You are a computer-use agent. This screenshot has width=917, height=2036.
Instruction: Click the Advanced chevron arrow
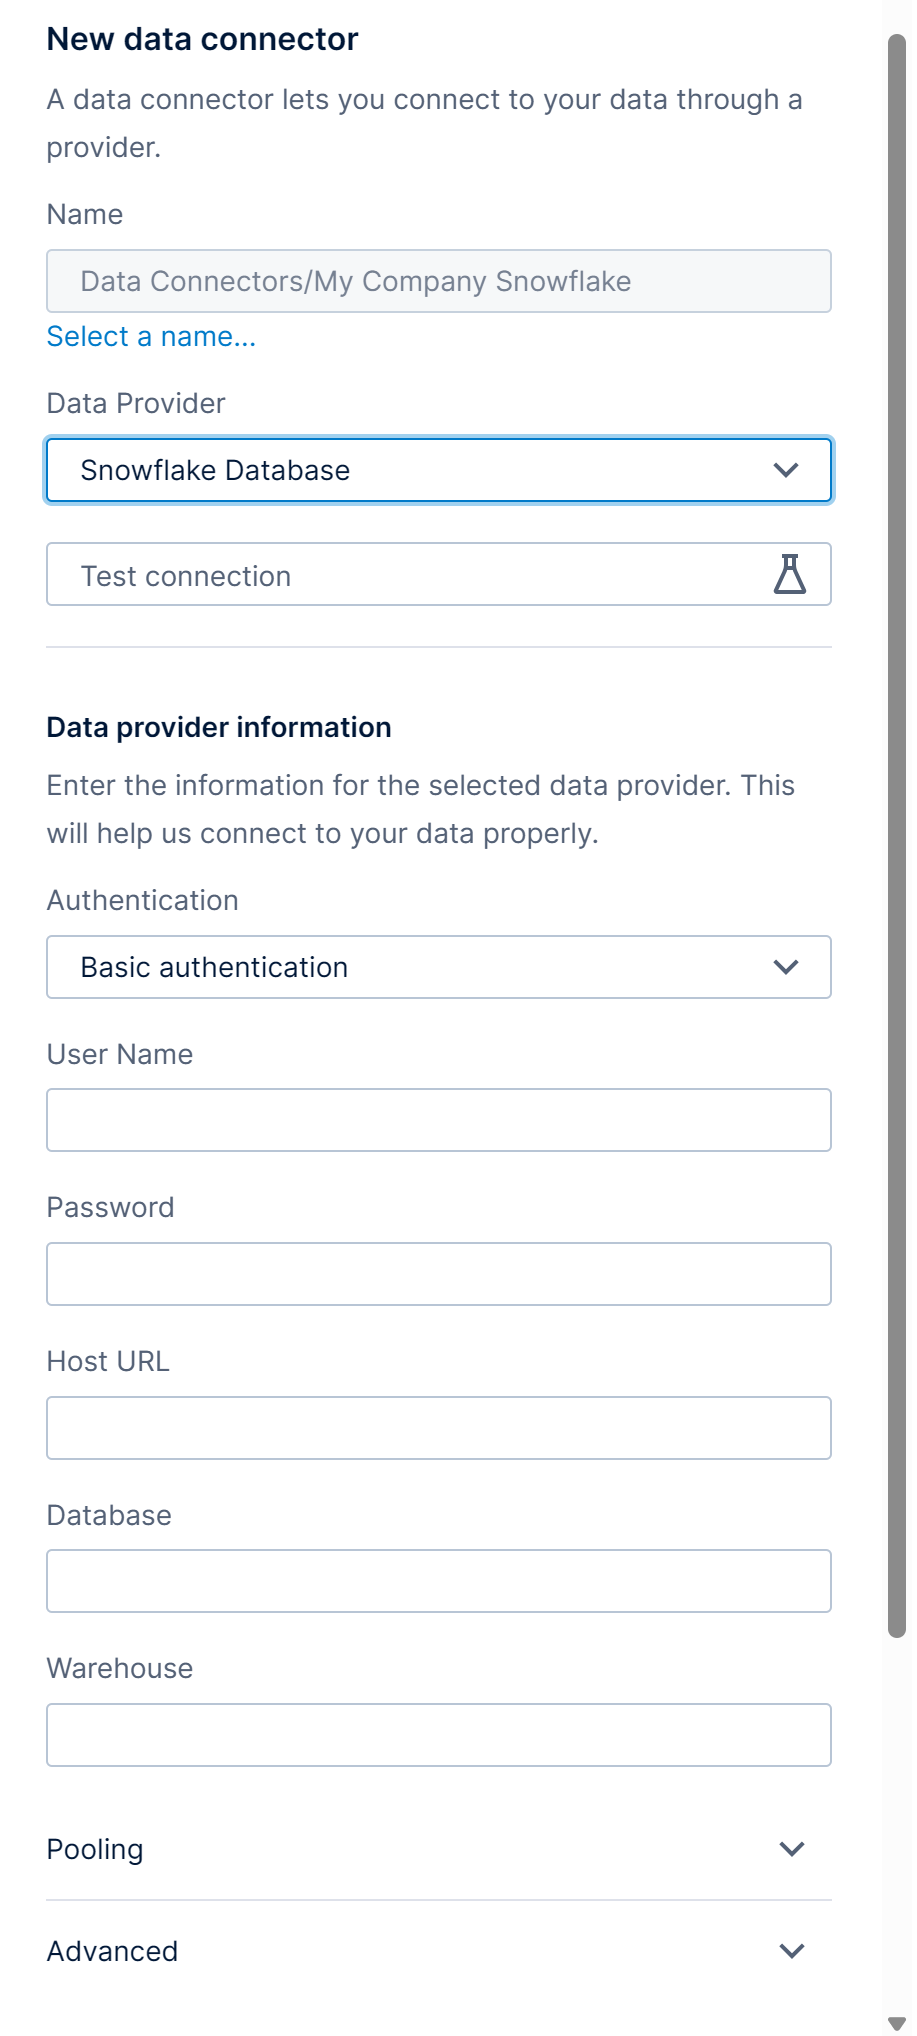pyautogui.click(x=792, y=1951)
